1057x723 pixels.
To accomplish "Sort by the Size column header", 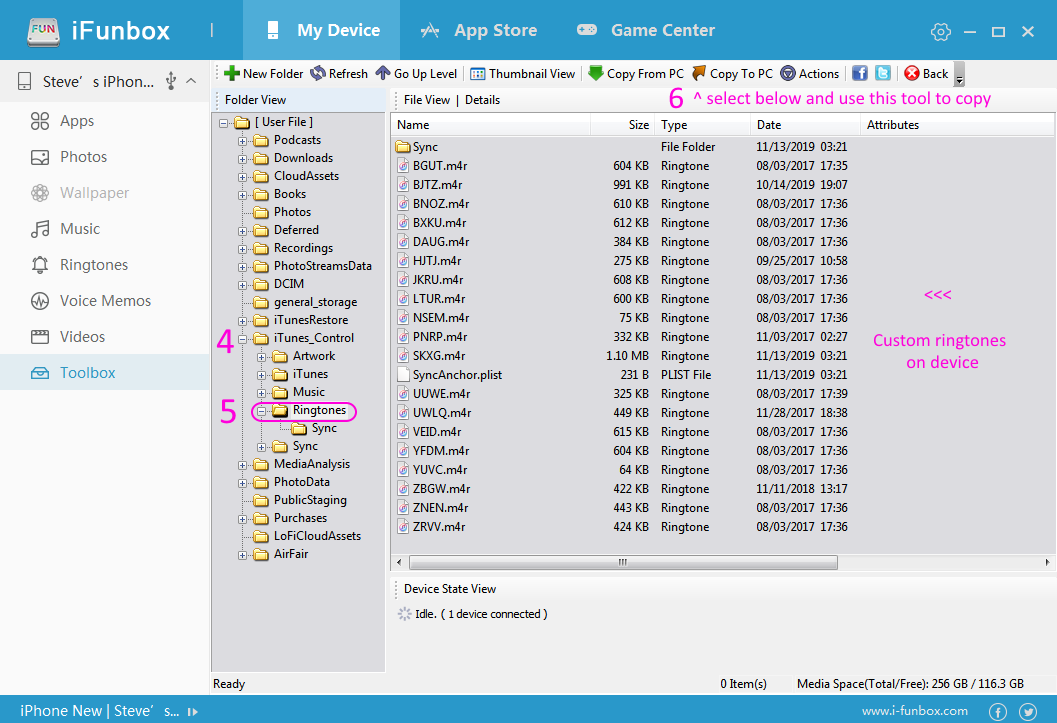I will pos(624,125).
